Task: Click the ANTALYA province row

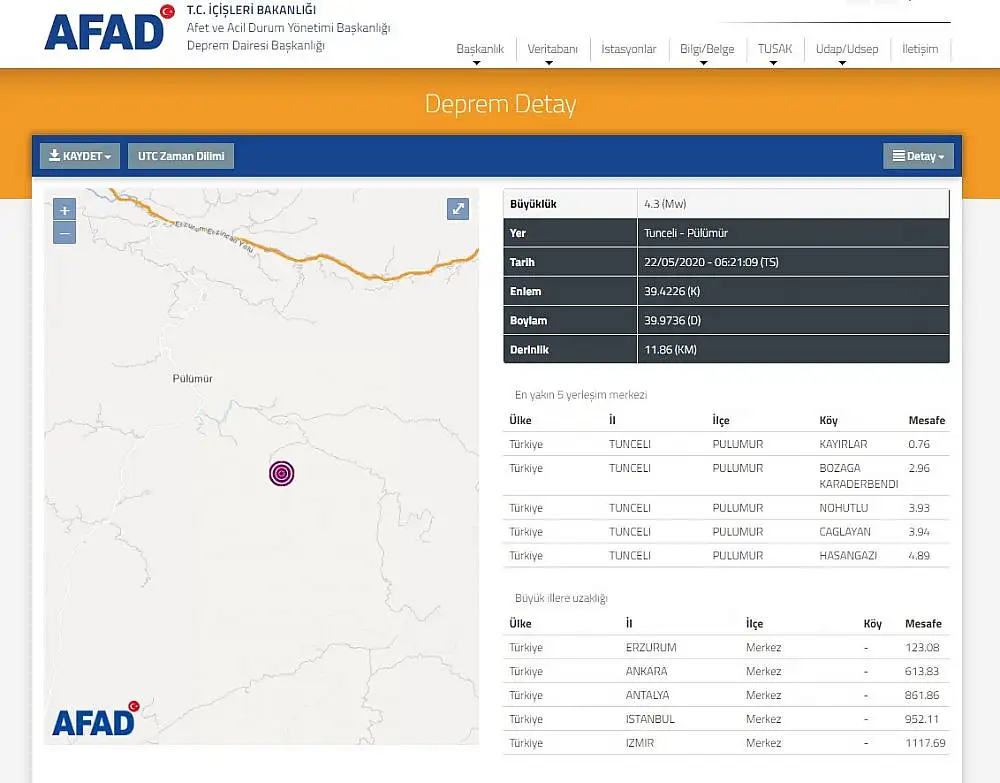Action: pyautogui.click(x=726, y=695)
